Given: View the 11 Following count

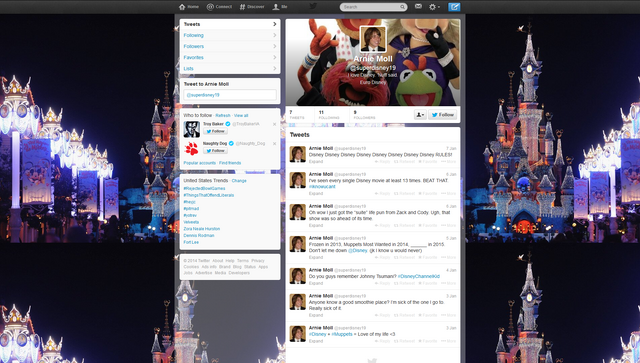Looking at the screenshot, I should pos(329,115).
